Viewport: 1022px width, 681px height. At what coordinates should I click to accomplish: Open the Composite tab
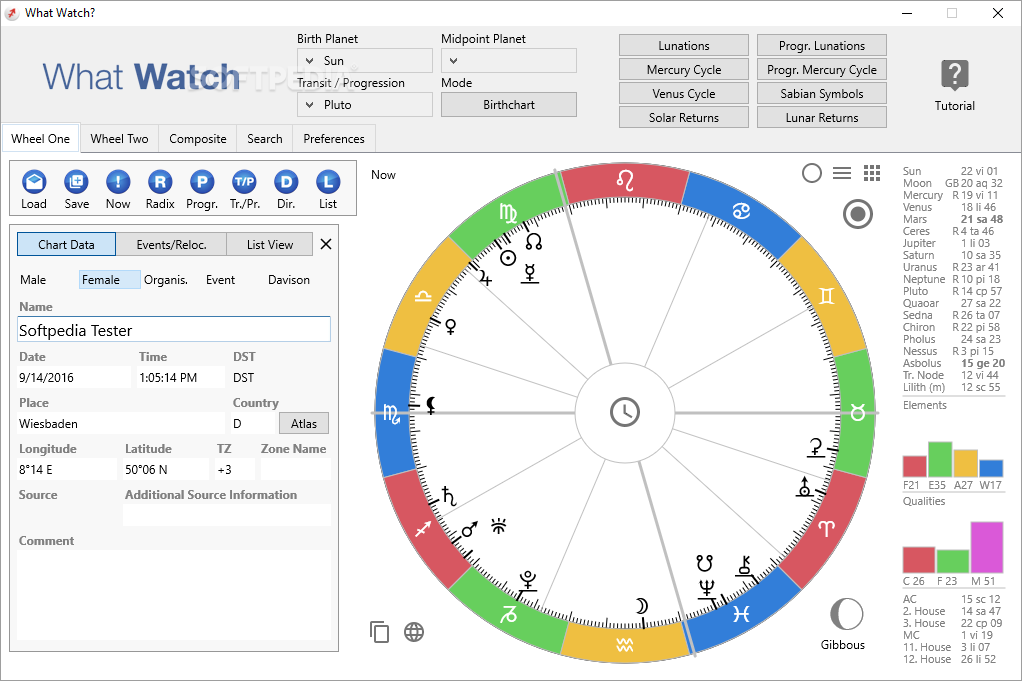tap(197, 139)
